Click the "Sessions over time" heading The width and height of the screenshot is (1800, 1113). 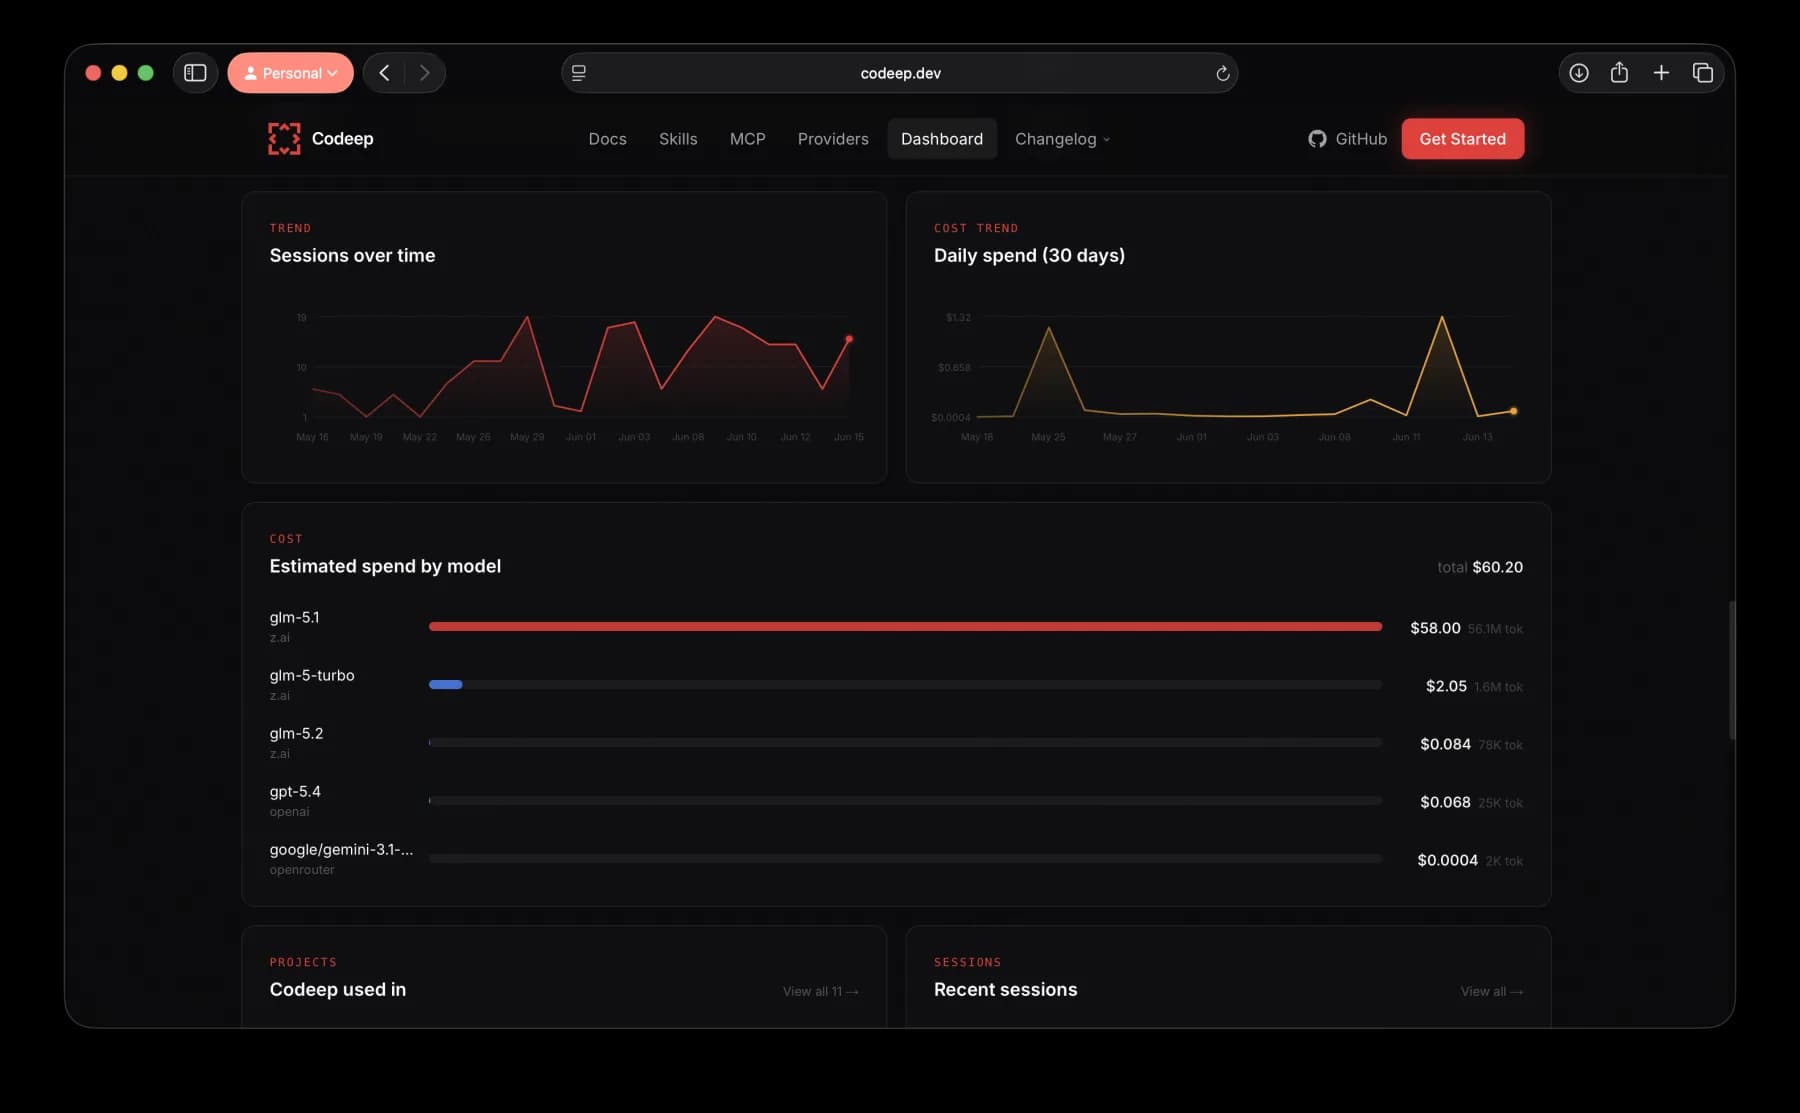(x=352, y=256)
